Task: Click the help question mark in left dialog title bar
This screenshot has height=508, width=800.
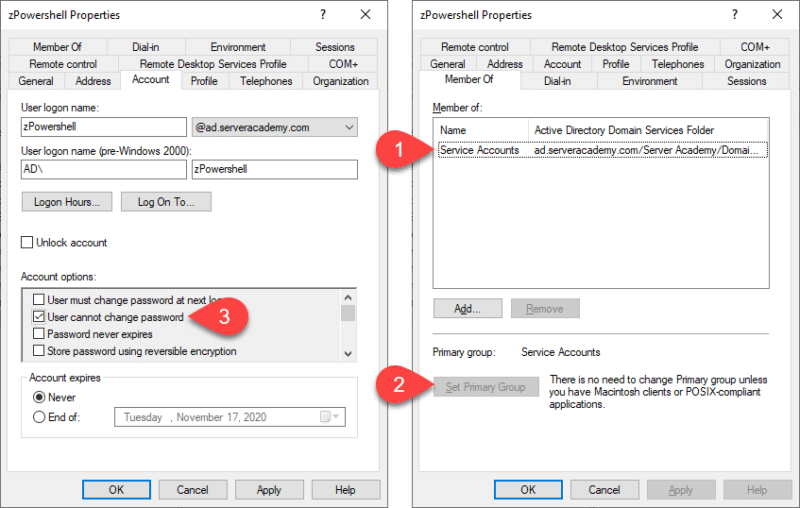Action: [322, 15]
